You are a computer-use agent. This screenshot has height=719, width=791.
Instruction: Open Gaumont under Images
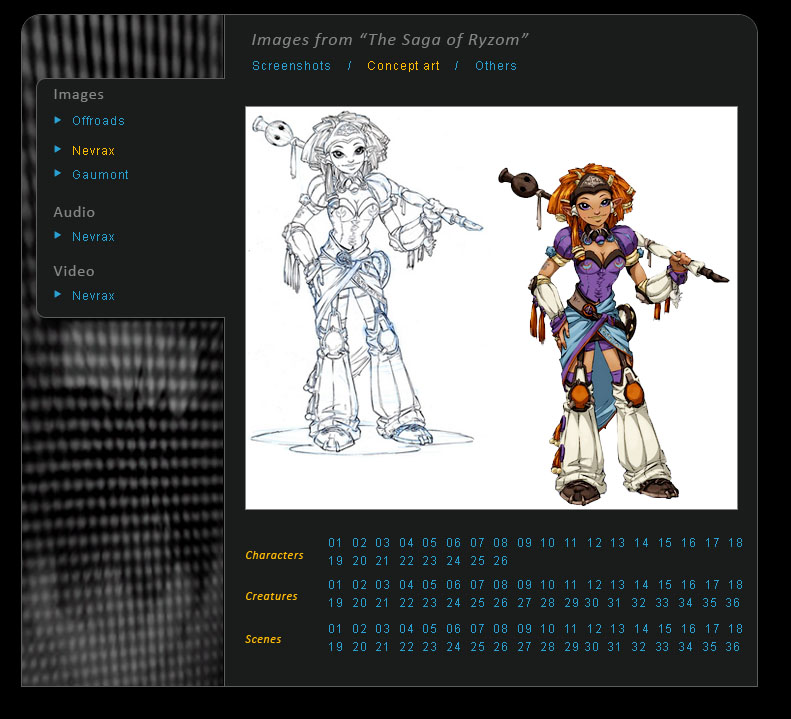coord(100,175)
